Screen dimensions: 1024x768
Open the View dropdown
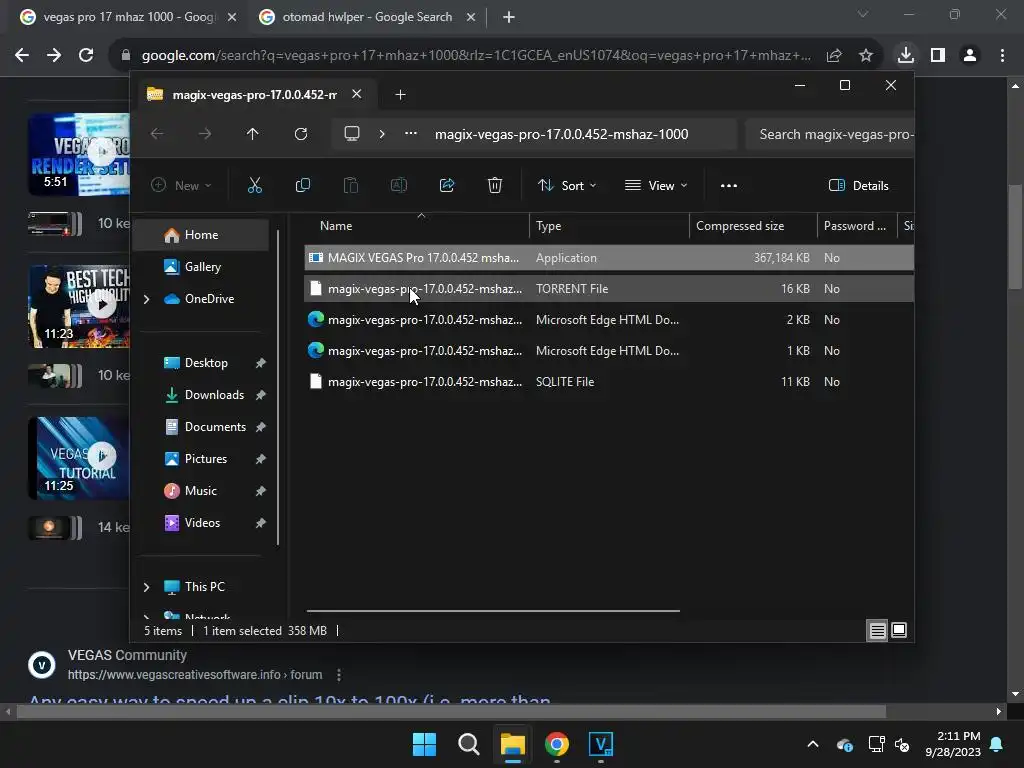(656, 185)
